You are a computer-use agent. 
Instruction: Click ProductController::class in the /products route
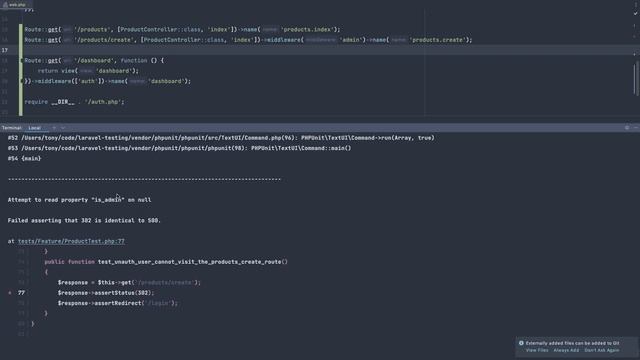tap(160, 29)
